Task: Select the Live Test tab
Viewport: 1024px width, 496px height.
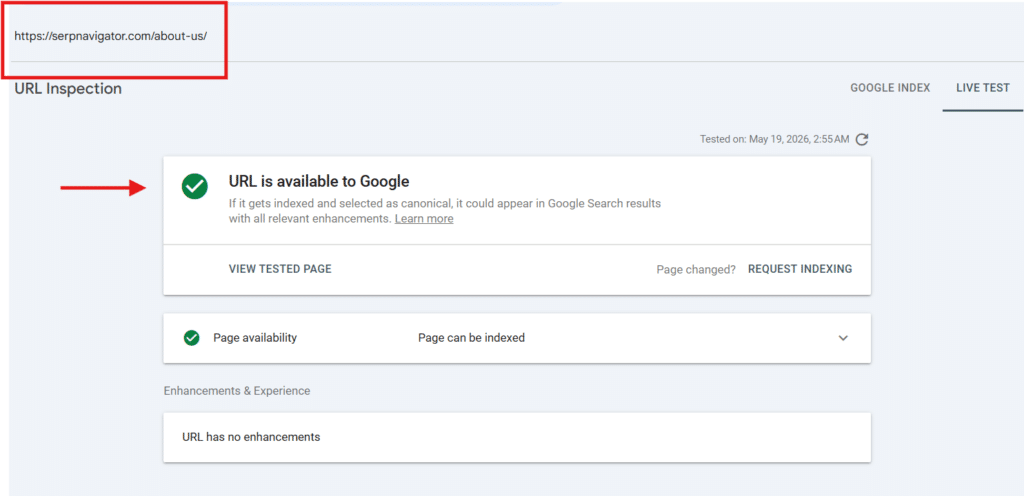Action: [983, 88]
